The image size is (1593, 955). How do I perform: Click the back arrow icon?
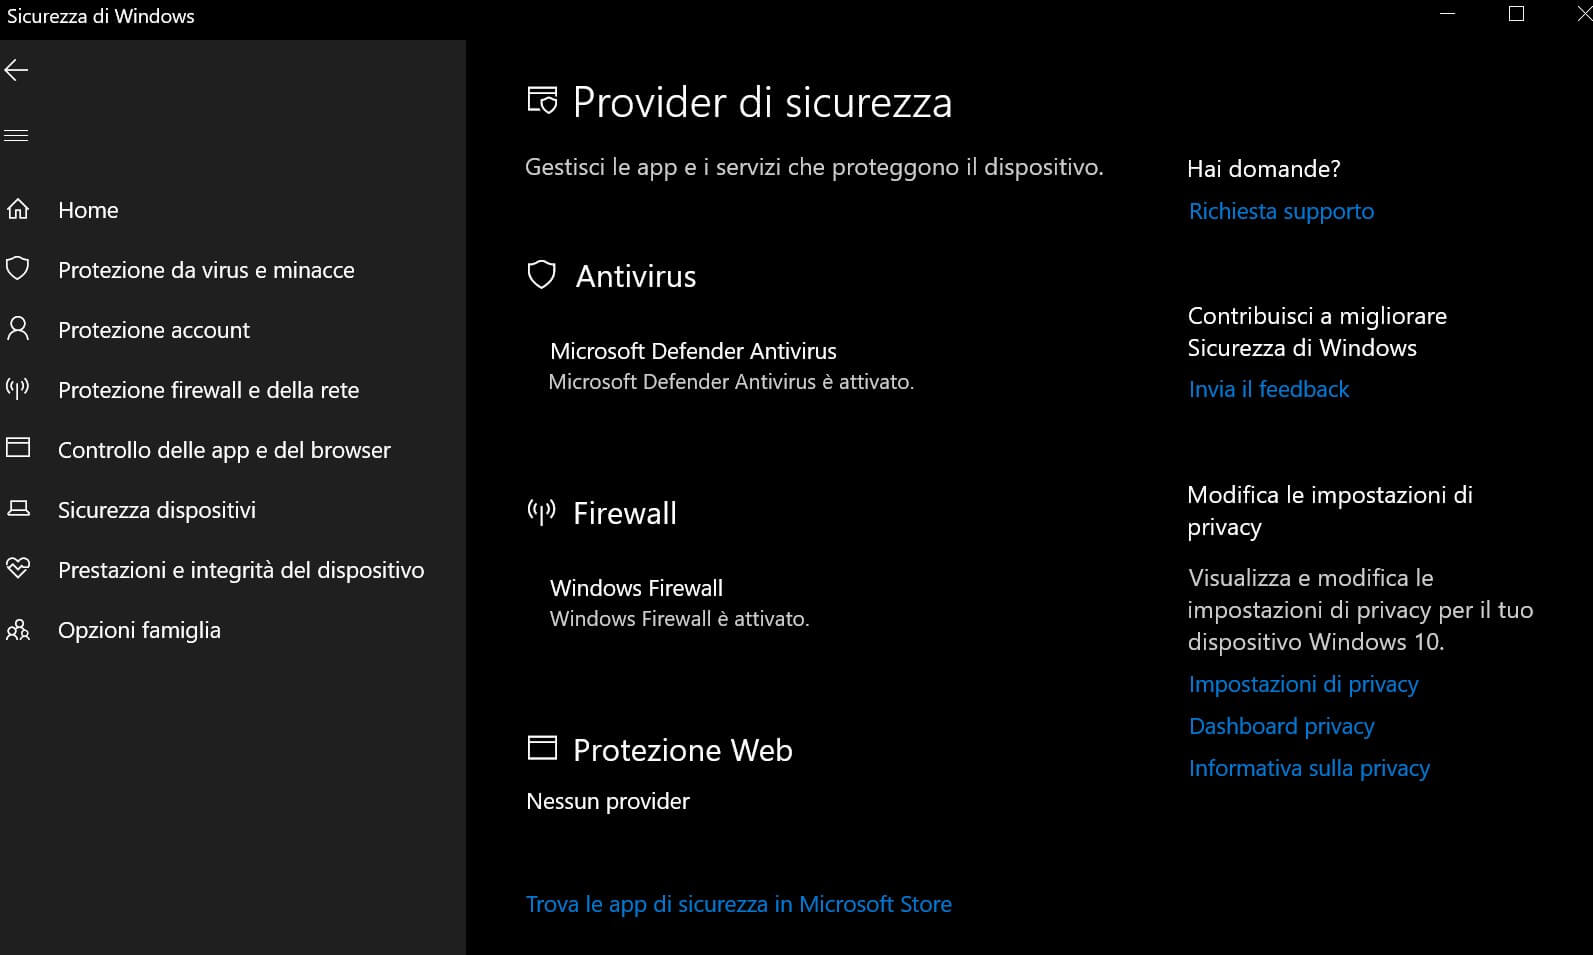click(x=17, y=70)
